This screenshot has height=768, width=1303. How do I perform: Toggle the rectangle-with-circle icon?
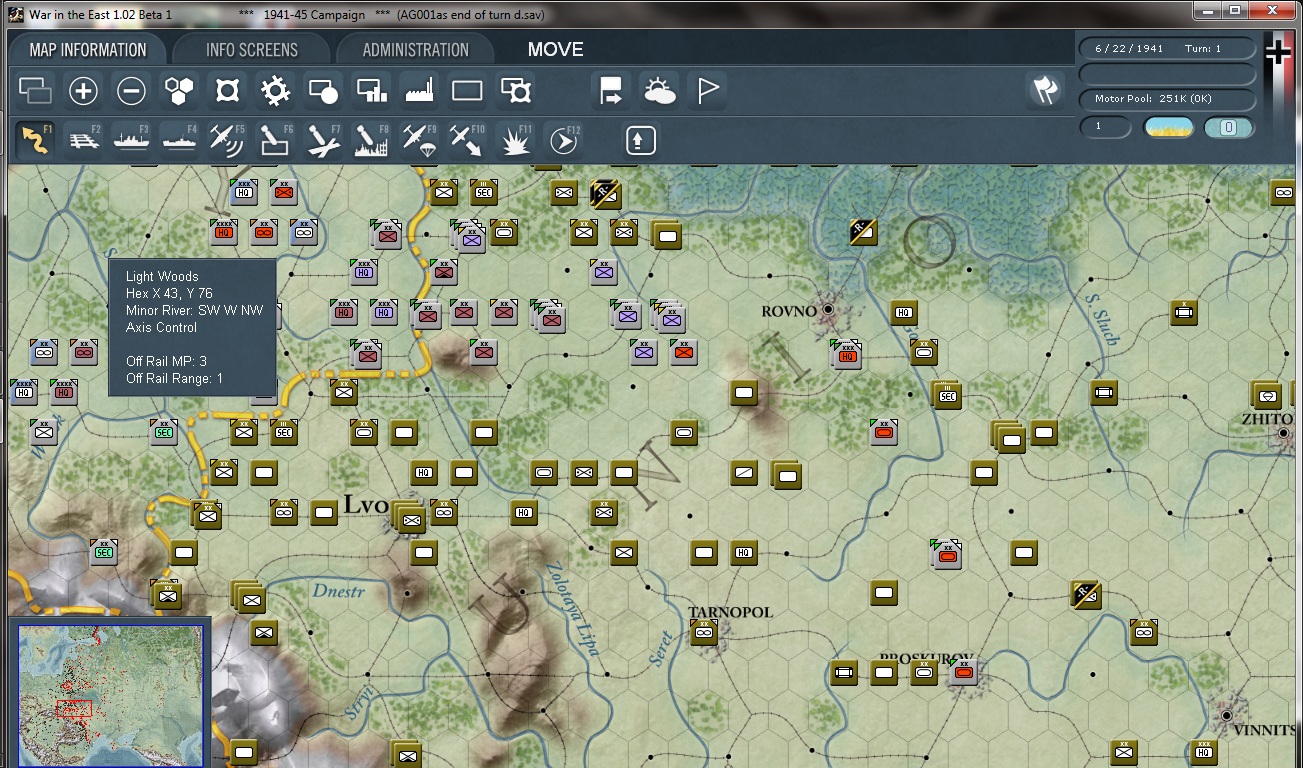click(x=323, y=92)
